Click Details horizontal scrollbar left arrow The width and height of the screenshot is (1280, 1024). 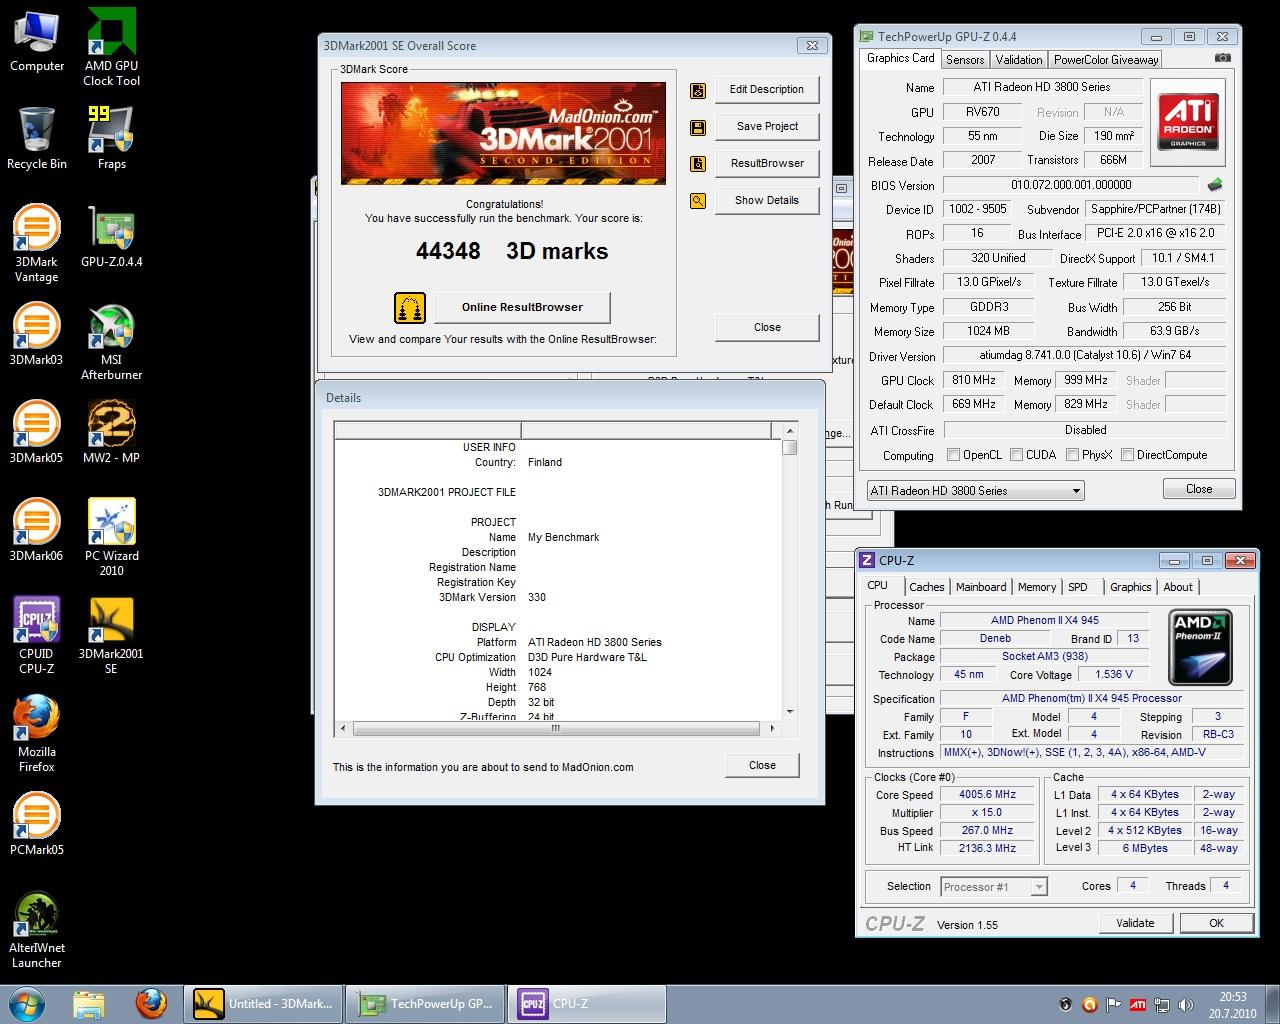343,729
